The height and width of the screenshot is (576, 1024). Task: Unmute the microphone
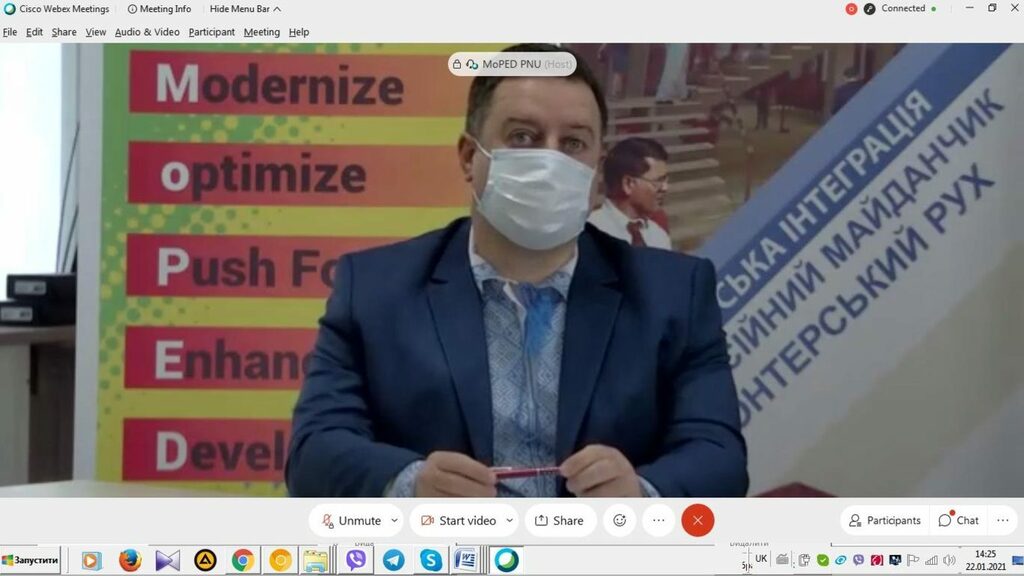(x=350, y=520)
